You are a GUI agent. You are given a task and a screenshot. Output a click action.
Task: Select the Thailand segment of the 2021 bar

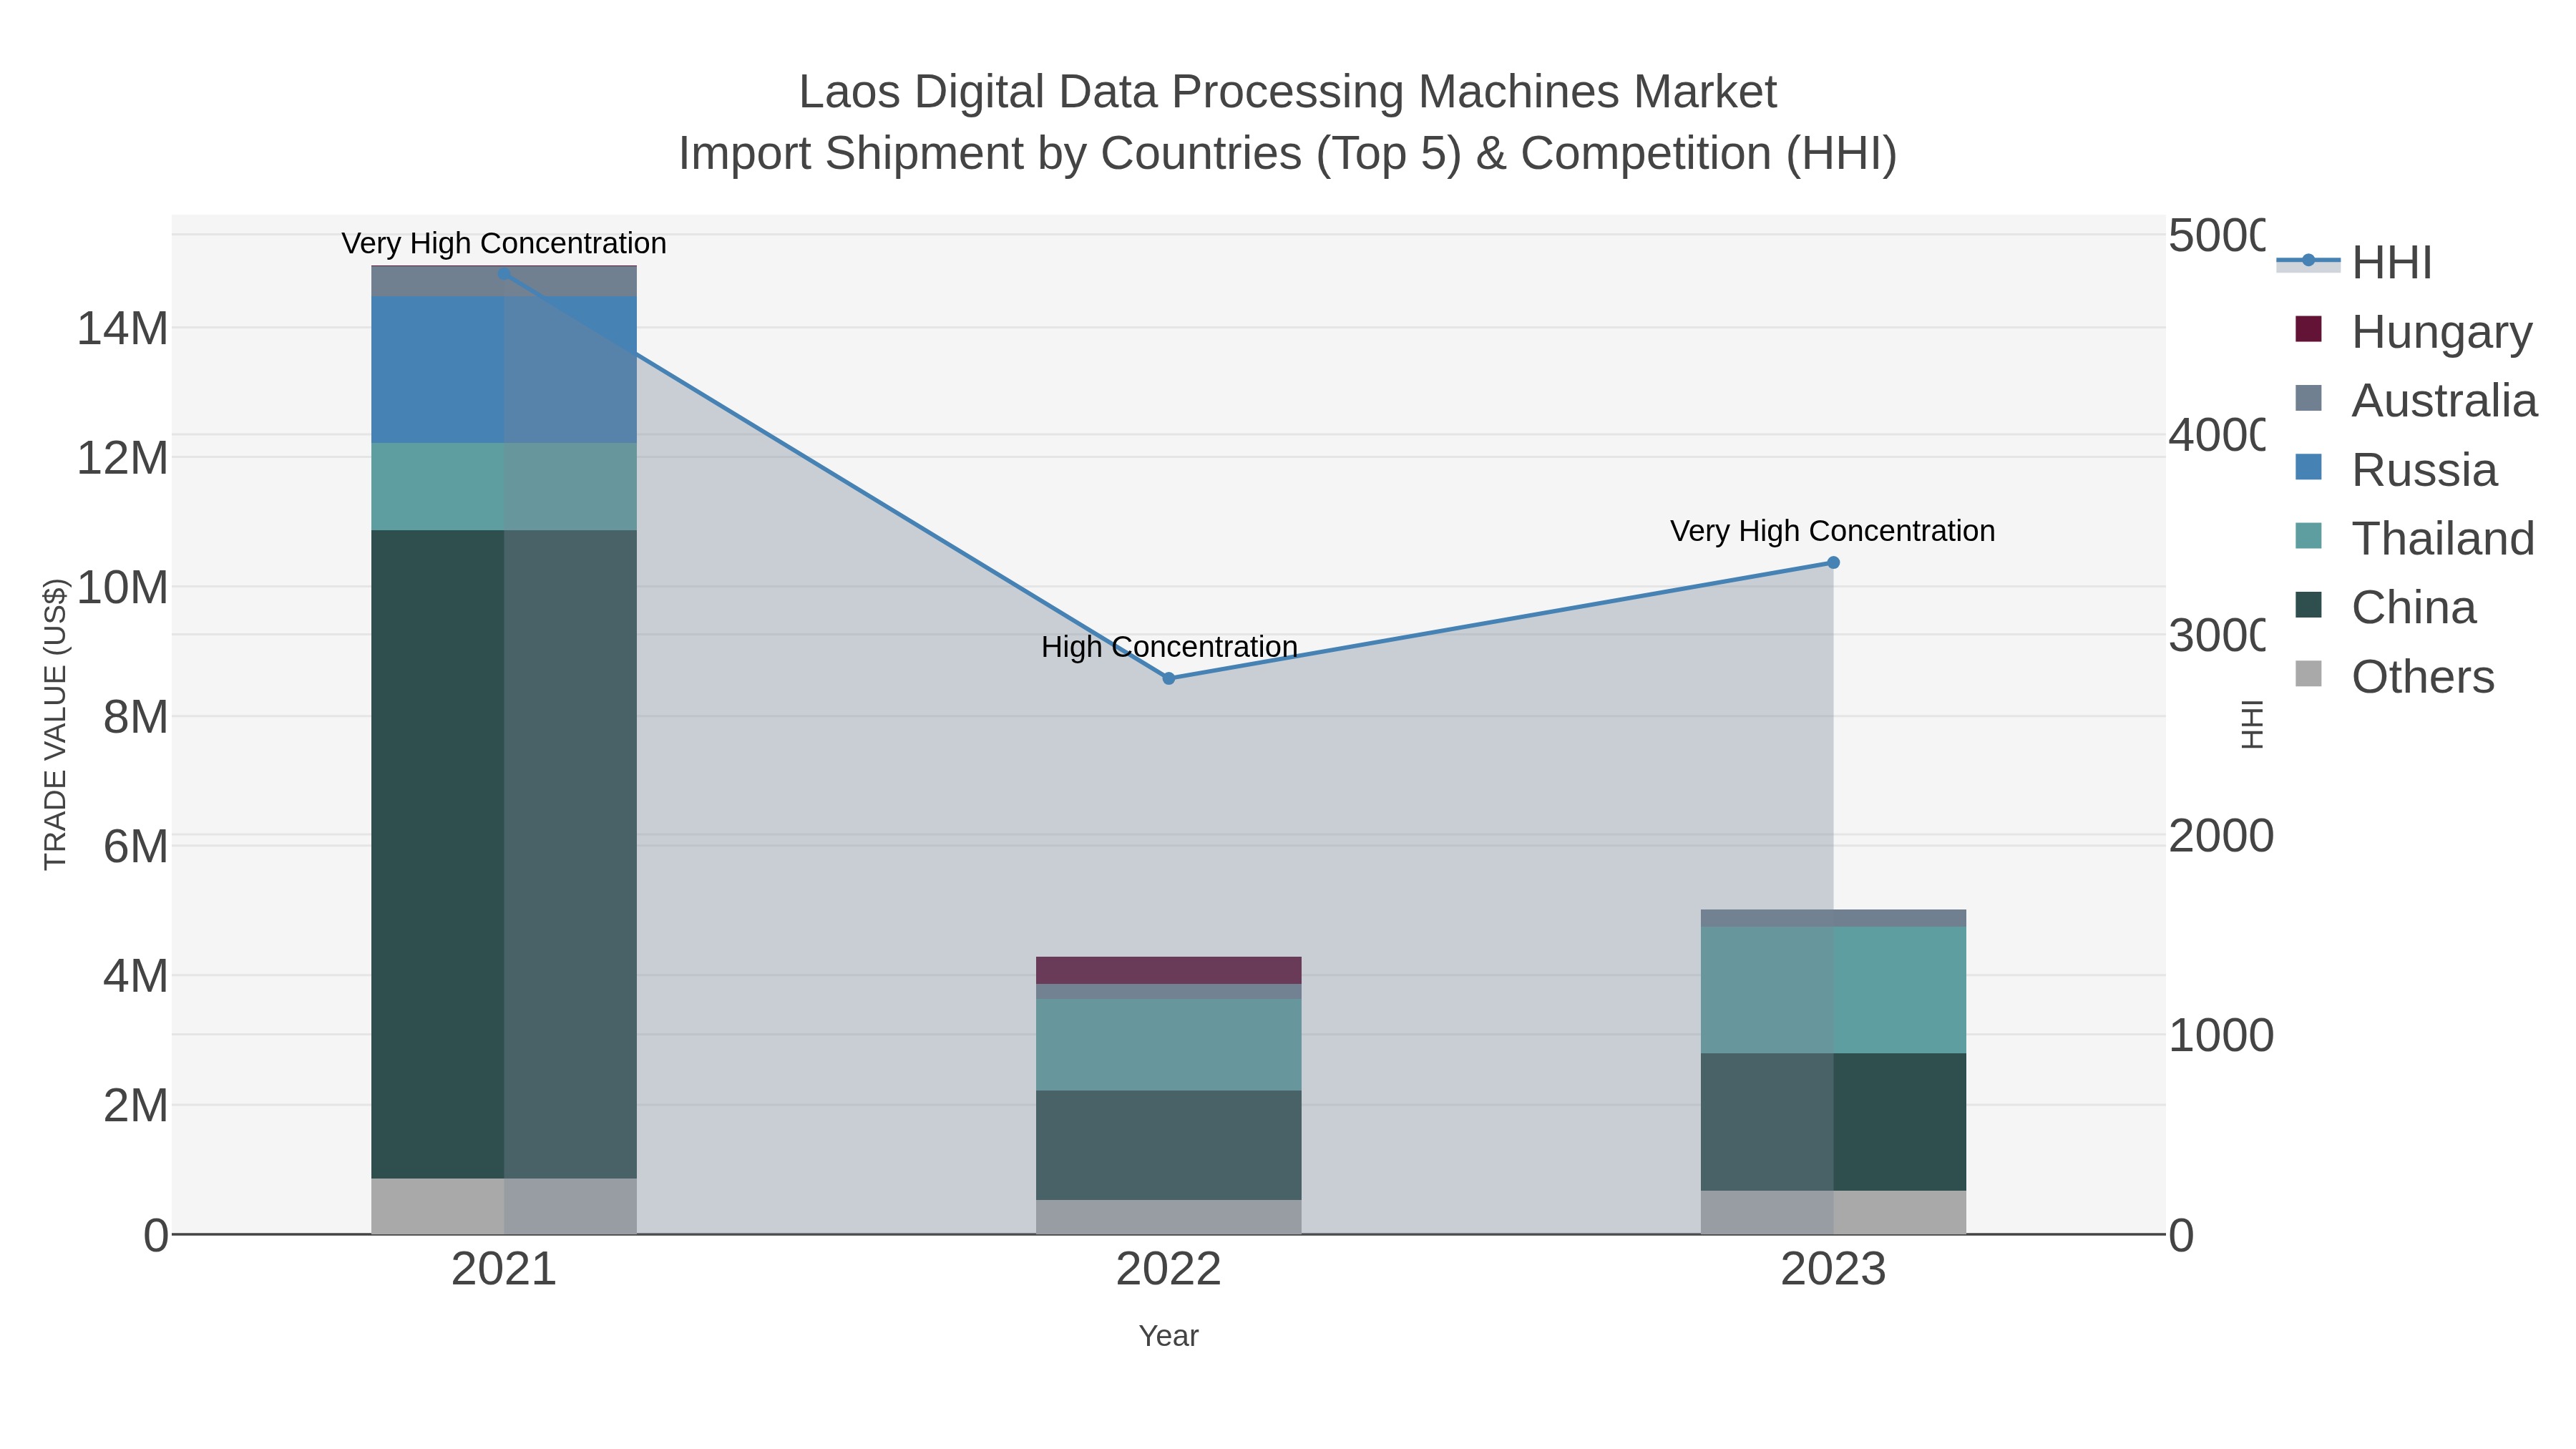coord(504,487)
